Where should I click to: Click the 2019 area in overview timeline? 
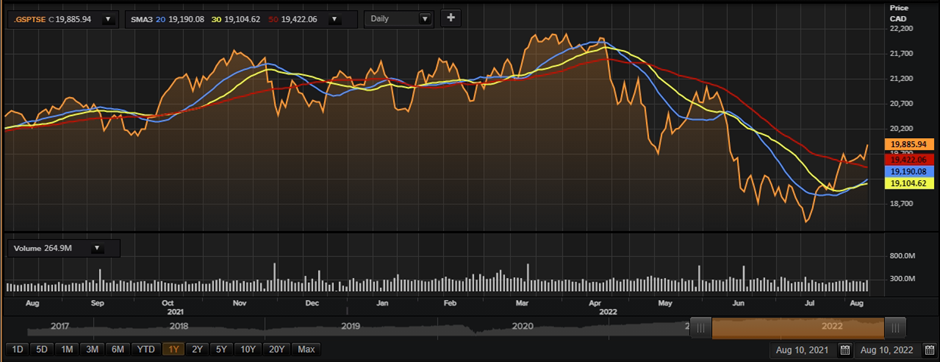[x=350, y=327]
